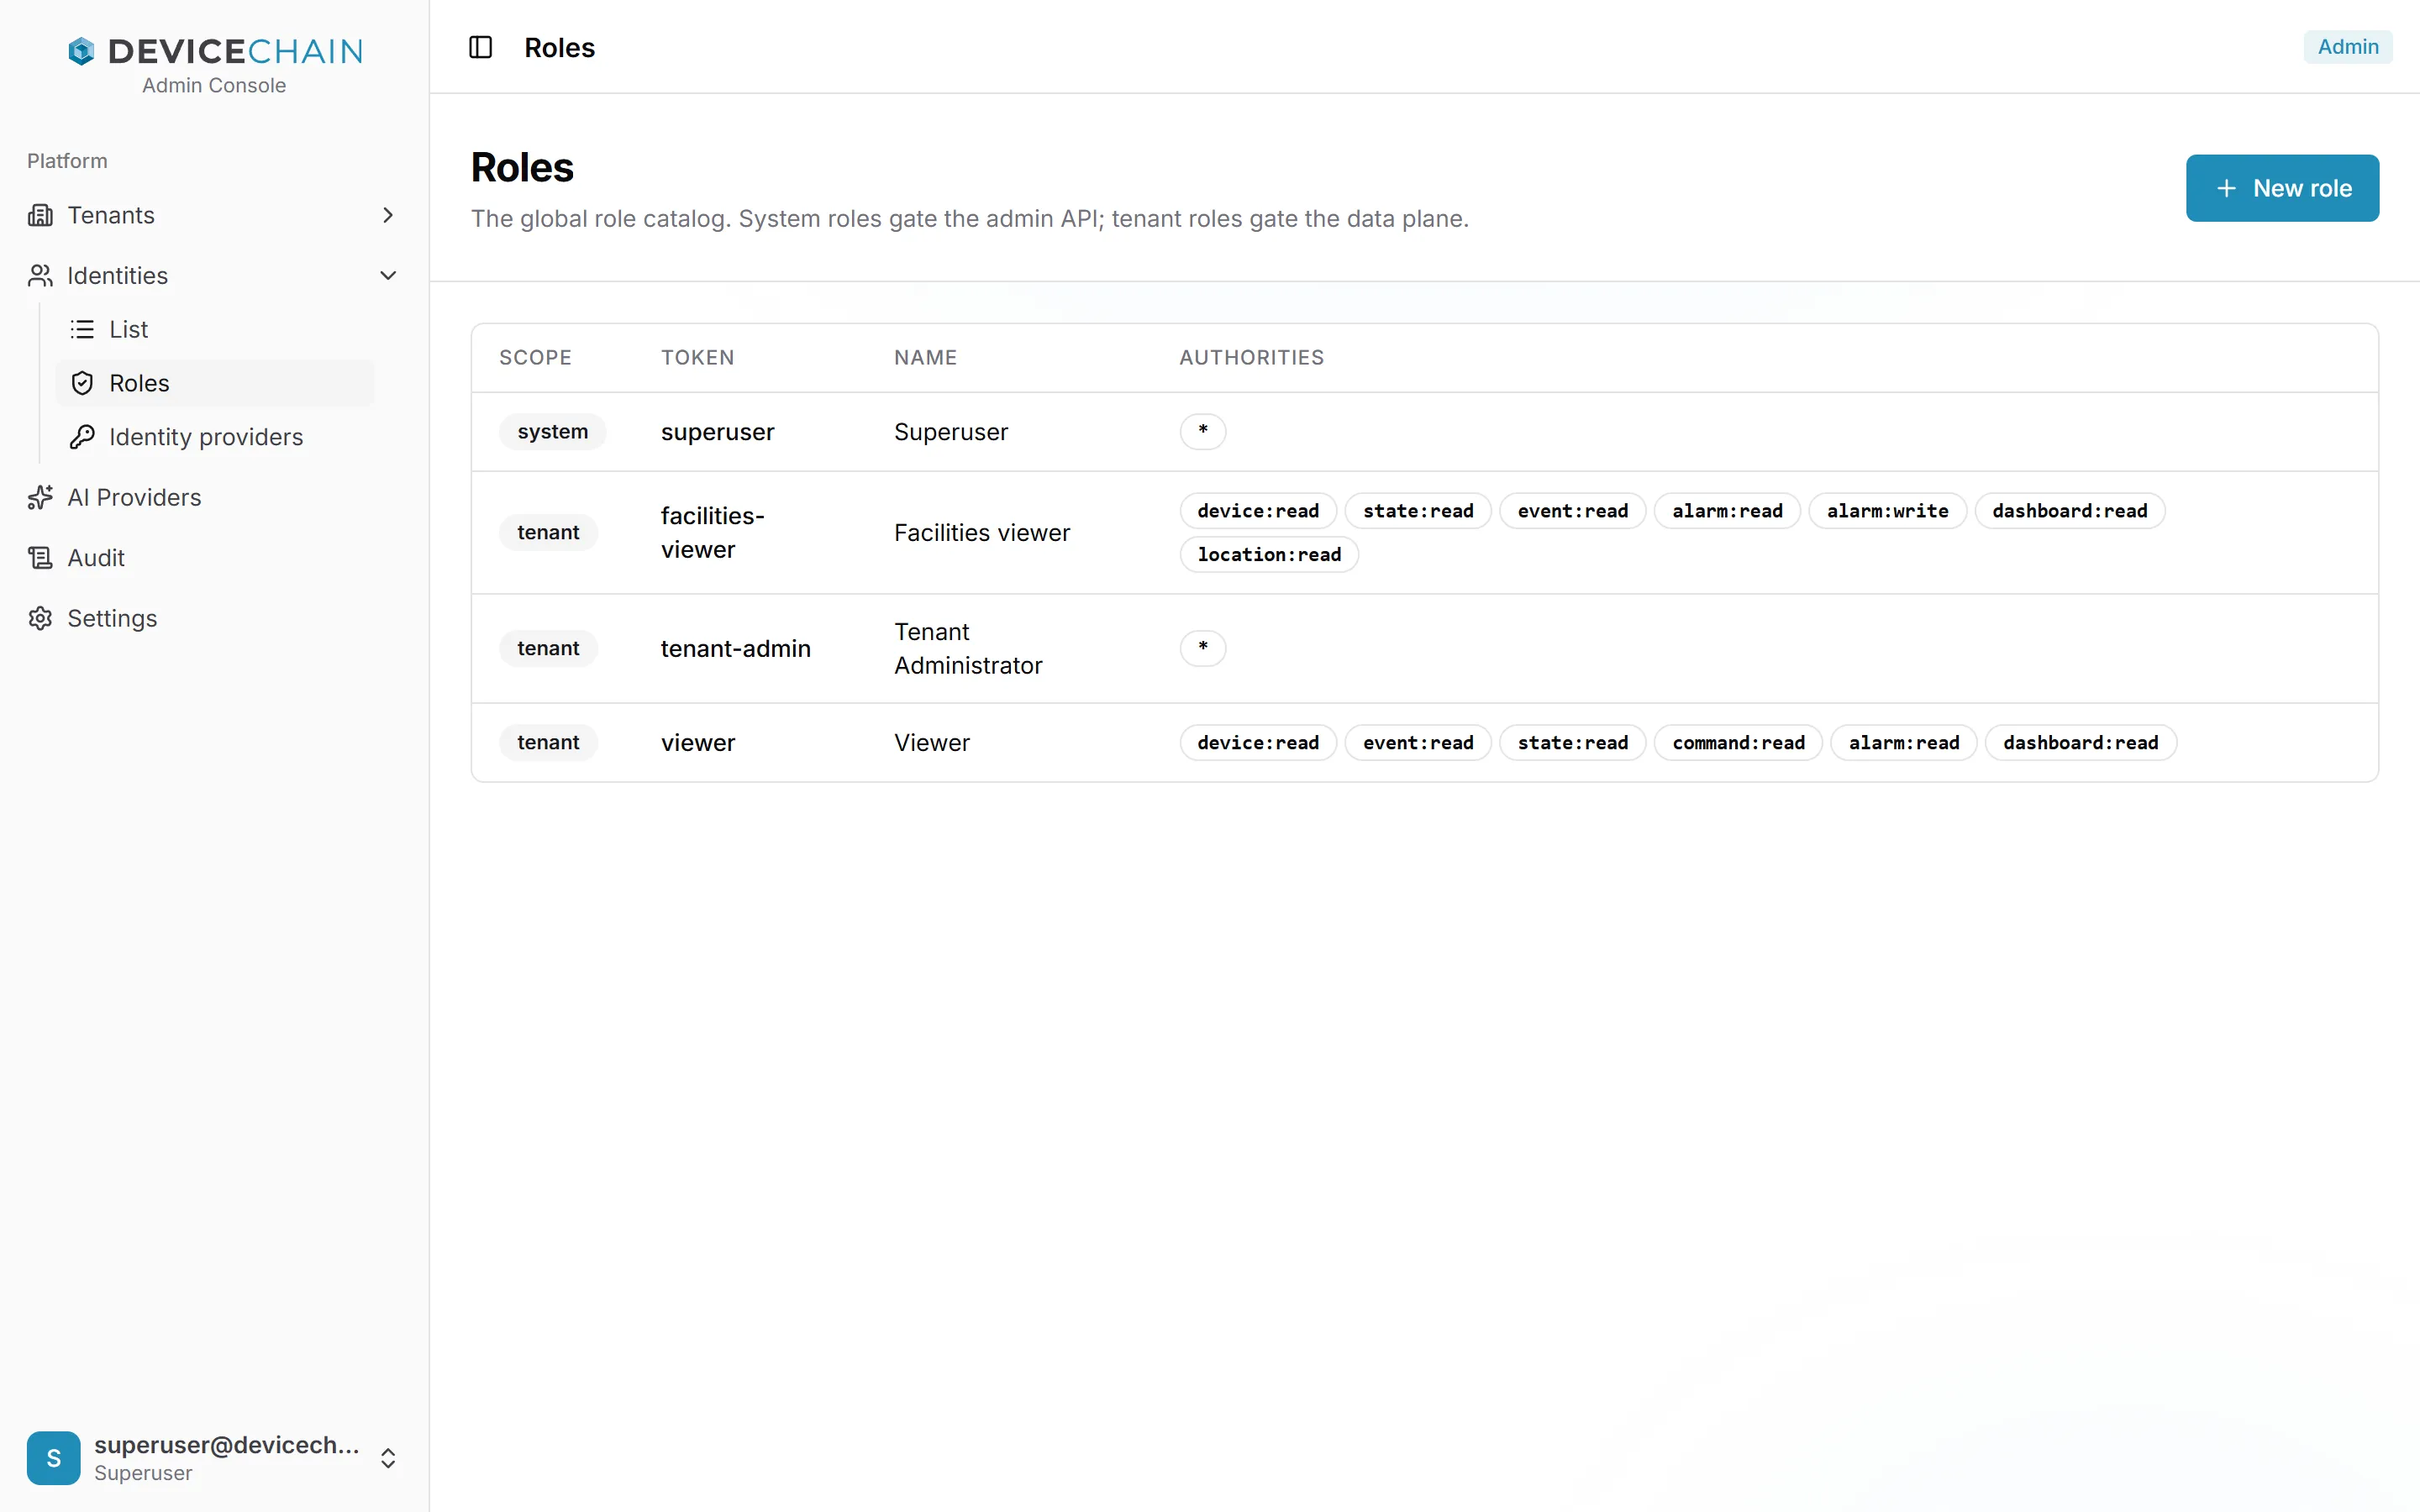Screen dimensions: 2420x1512
Task: Click the AI Providers sparkle icon
Action: [40, 497]
